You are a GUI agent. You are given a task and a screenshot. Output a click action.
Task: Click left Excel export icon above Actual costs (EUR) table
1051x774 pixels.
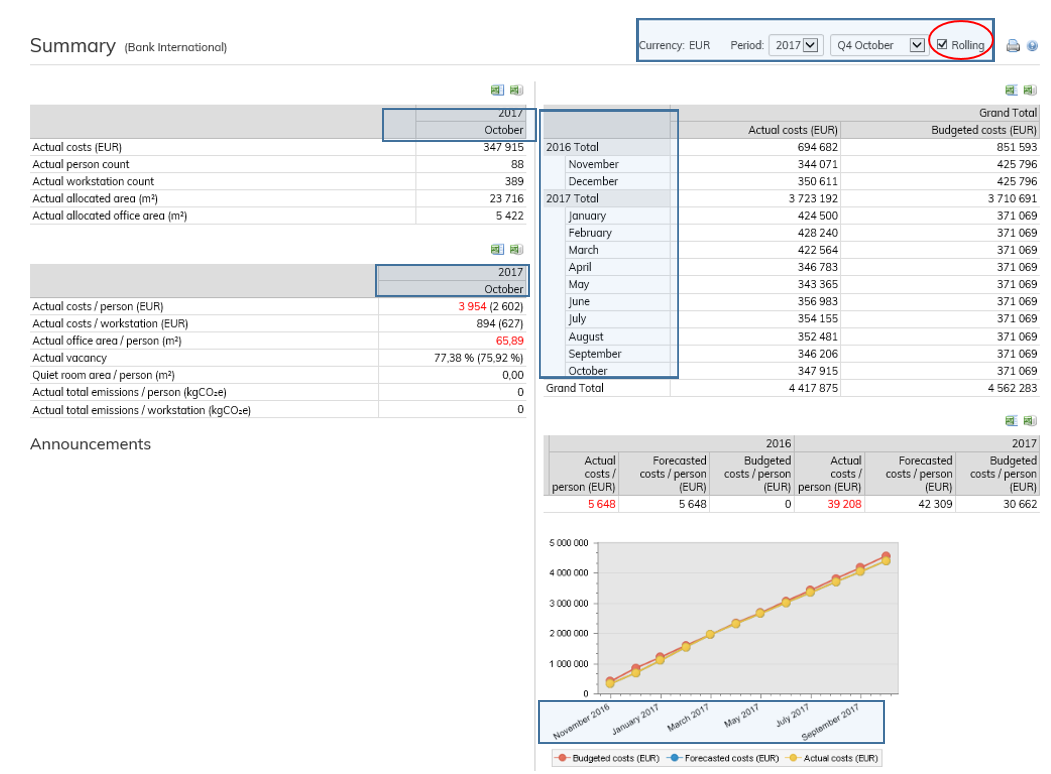point(497,90)
